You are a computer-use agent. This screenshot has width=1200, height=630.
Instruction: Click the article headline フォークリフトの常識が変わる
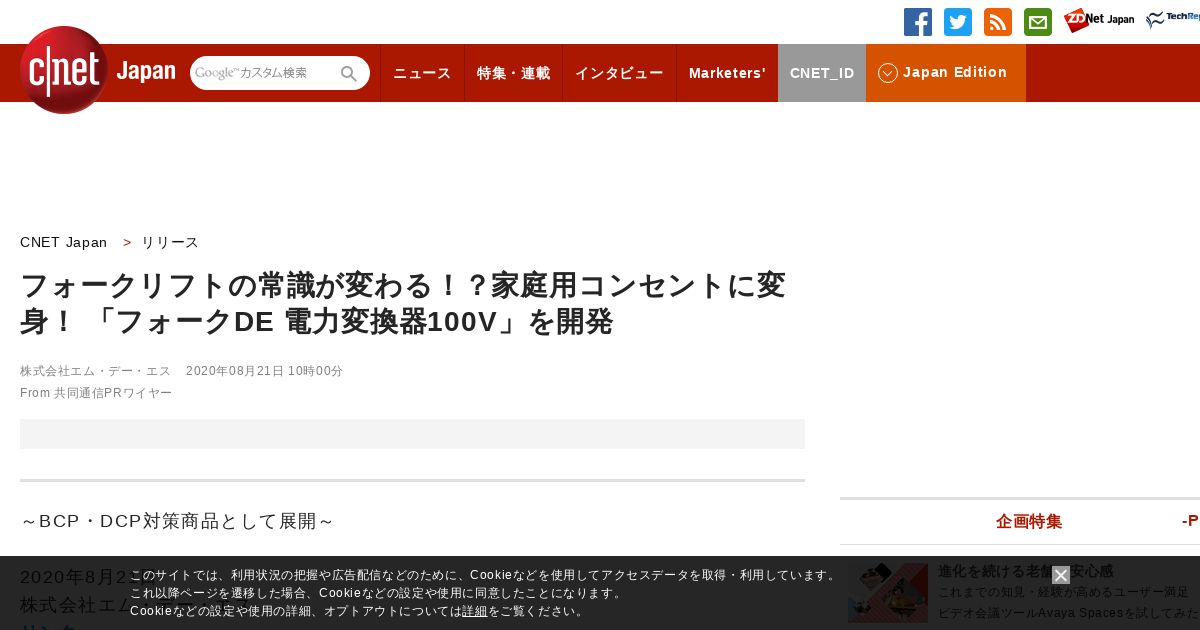pos(403,303)
